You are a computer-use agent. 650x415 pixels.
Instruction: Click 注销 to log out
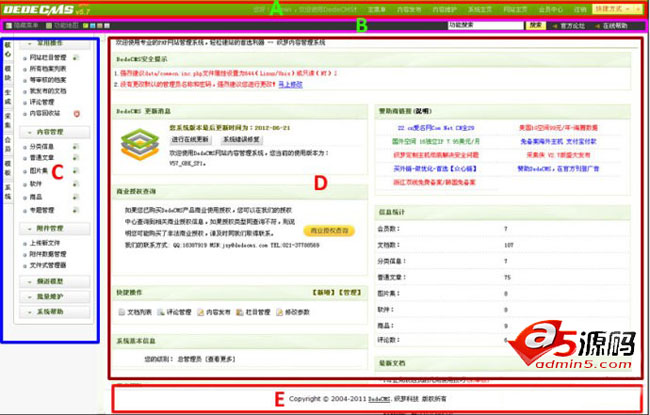point(580,10)
